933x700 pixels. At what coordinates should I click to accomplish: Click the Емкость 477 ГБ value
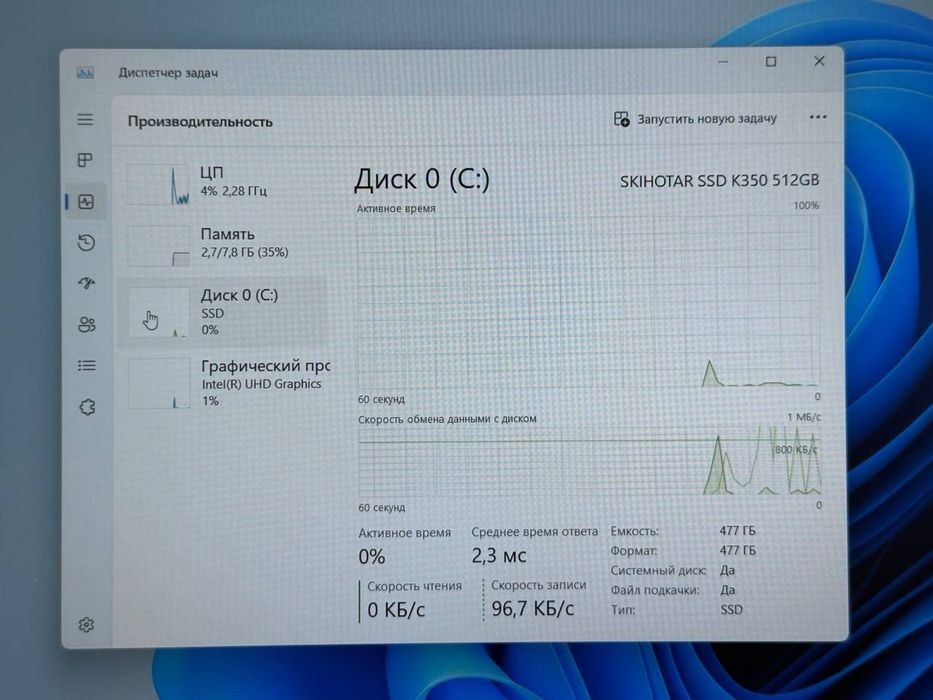pos(737,530)
